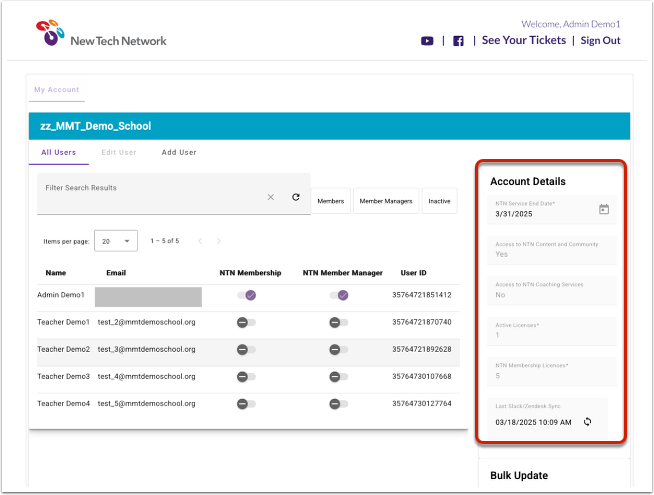Open the YouTube icon link
Image resolution: width=654 pixels, height=495 pixels.
427,41
